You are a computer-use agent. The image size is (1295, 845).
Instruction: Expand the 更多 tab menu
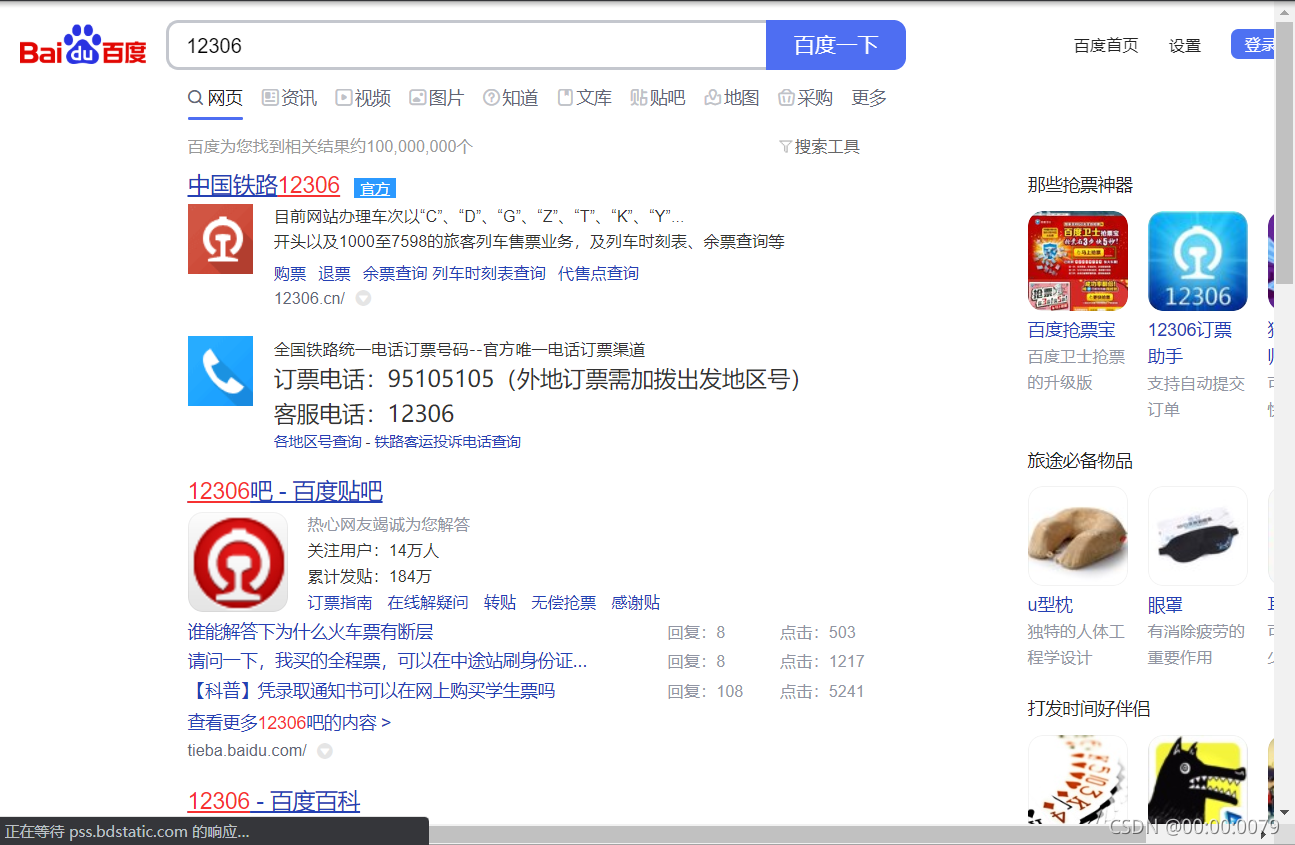coord(869,98)
